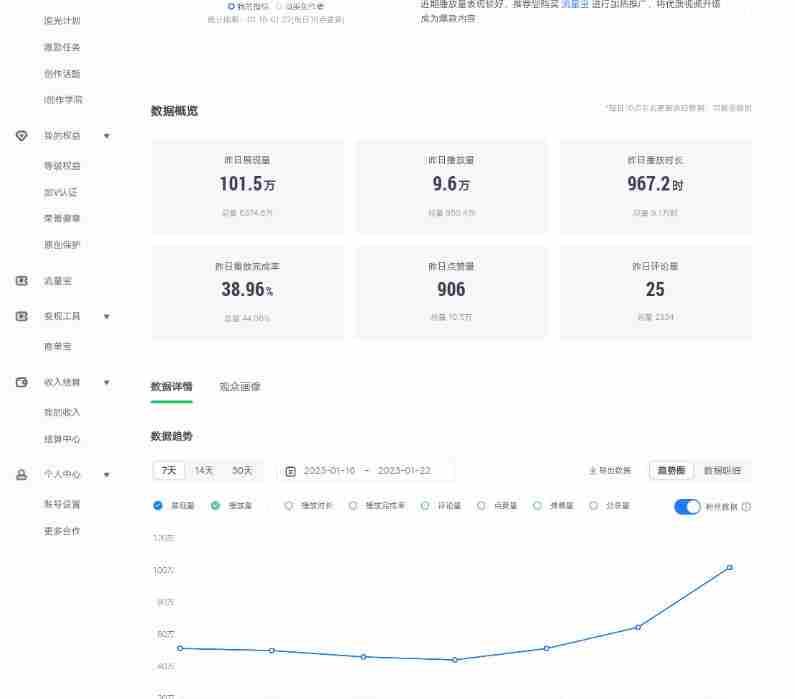
Task: Enable the 播放时长 metric checkbox
Action: [289, 505]
